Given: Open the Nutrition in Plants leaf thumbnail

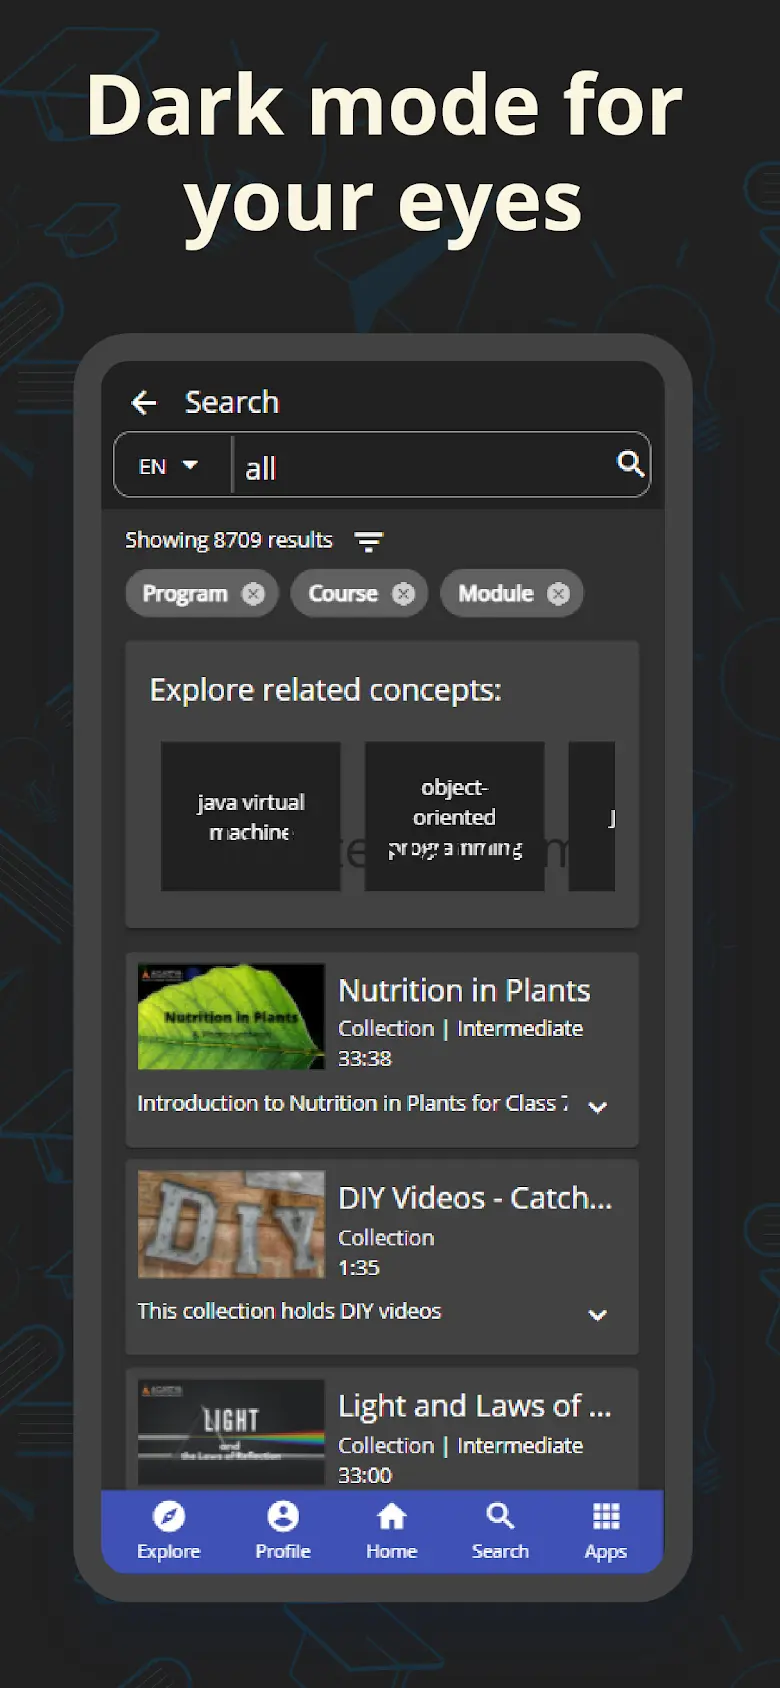Looking at the screenshot, I should coord(231,1016).
